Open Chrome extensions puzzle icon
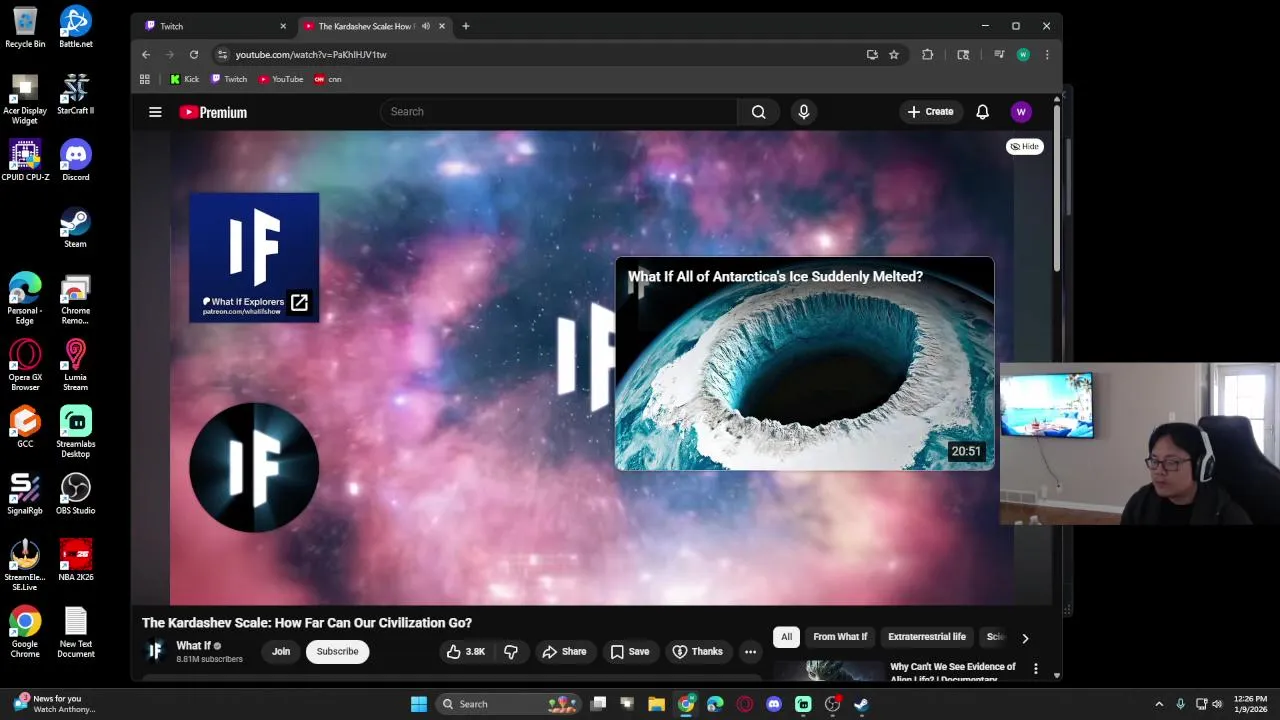1280x720 pixels. point(927,55)
